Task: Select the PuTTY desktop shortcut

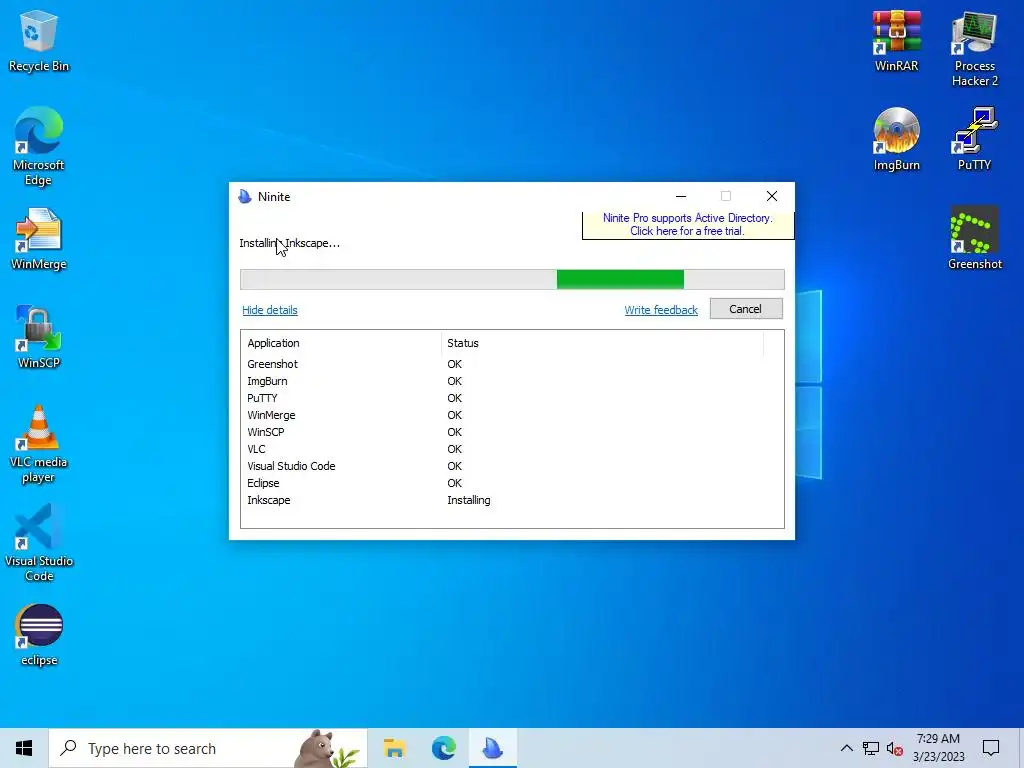Action: point(974,140)
